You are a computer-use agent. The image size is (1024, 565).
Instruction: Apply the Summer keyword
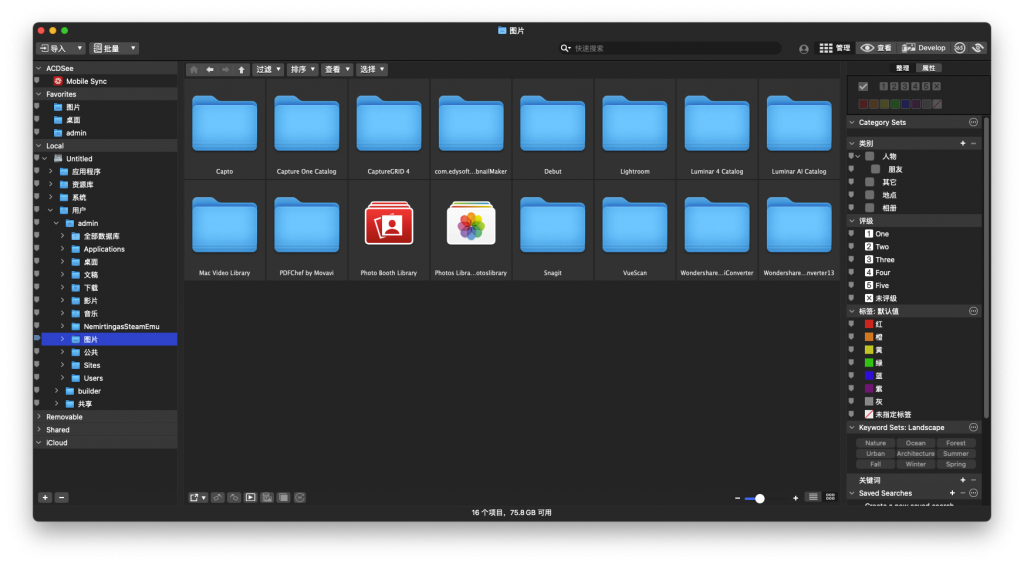pos(955,453)
